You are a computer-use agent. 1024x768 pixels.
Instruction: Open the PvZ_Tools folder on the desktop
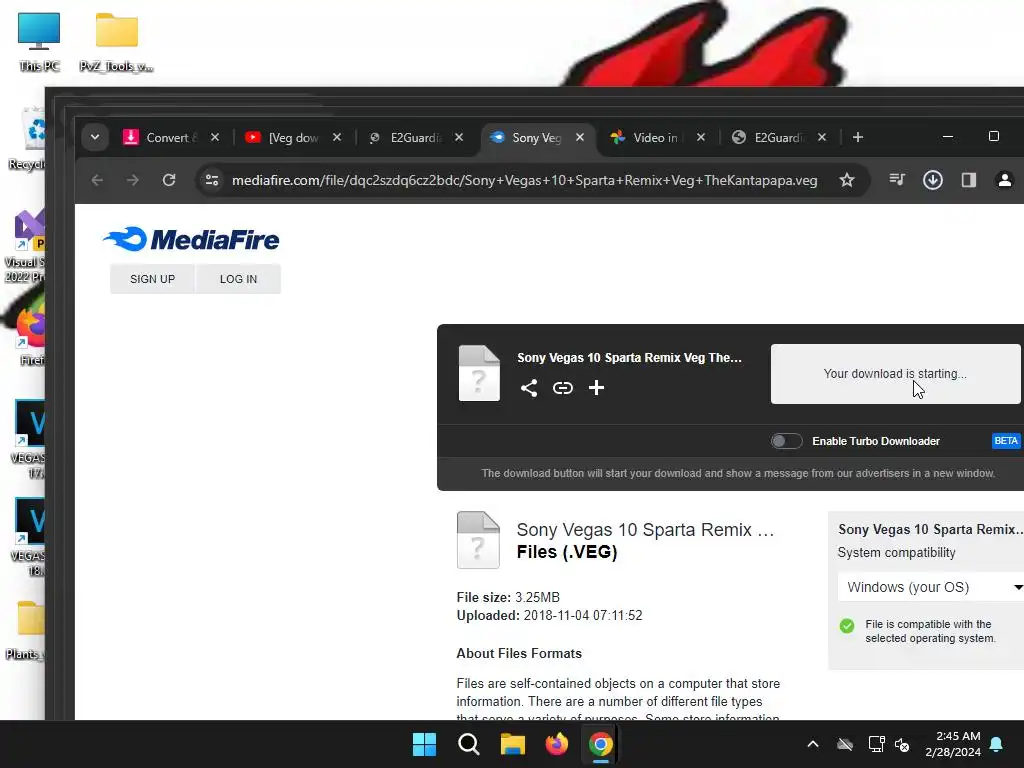click(116, 41)
